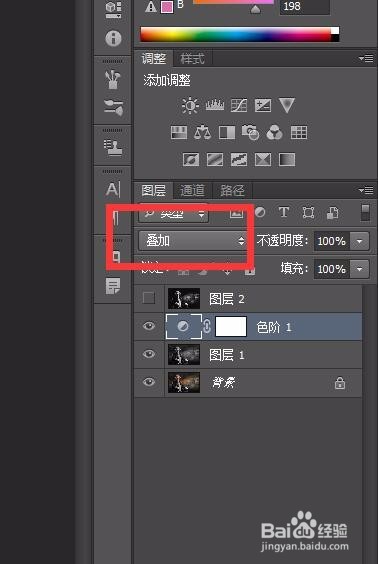Add a Brightness/Contrast adjustment
The width and height of the screenshot is (378, 564).
190,106
